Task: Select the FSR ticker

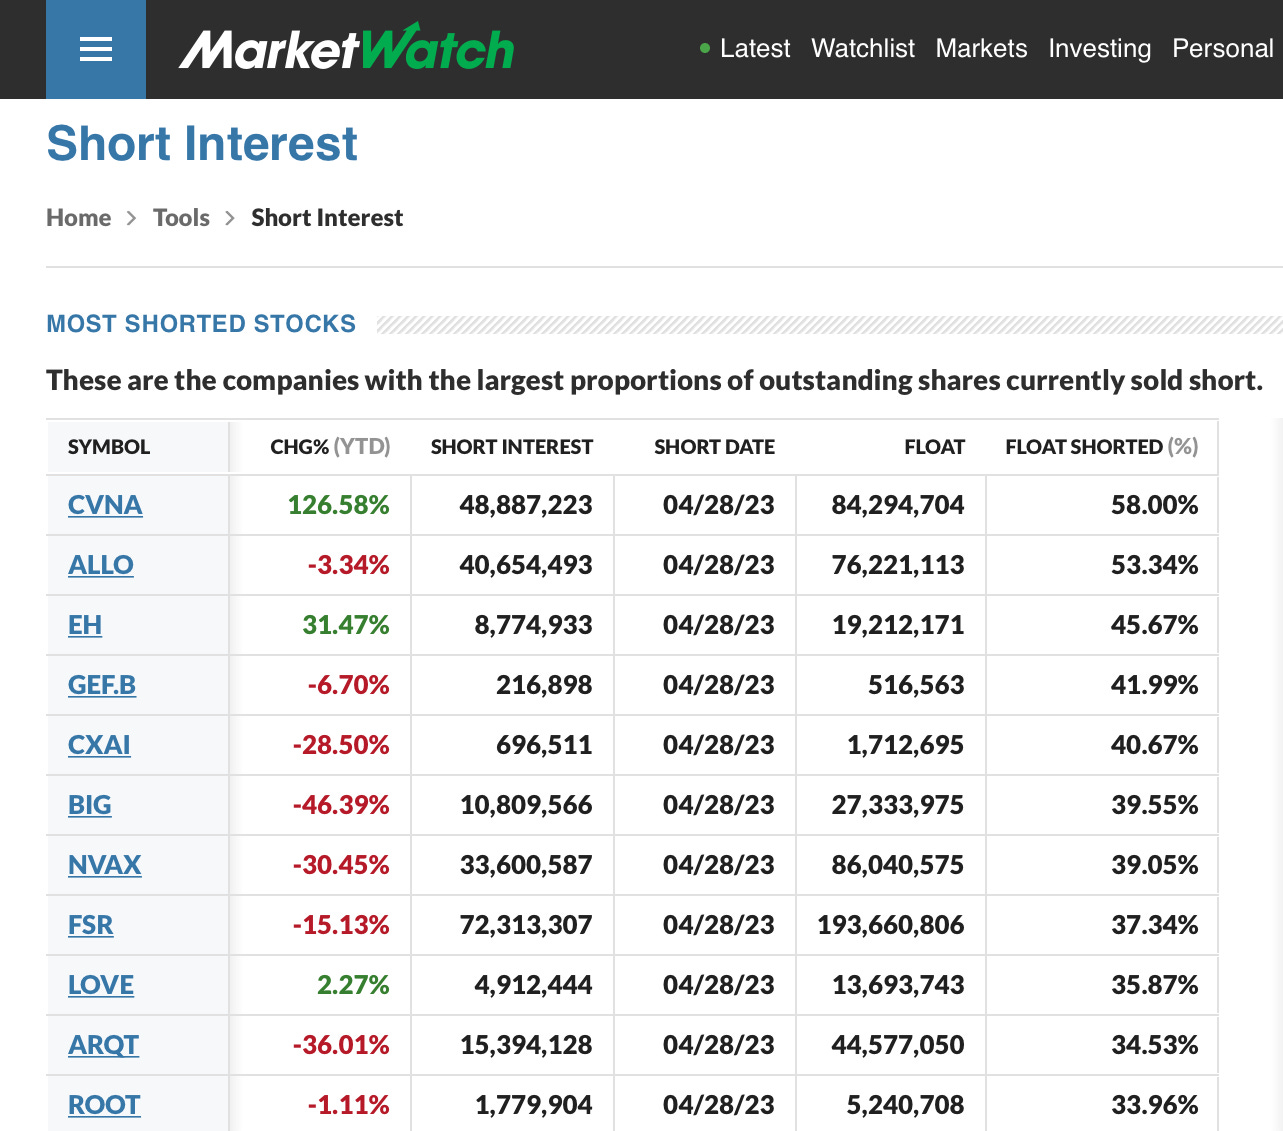Action: click(x=90, y=925)
